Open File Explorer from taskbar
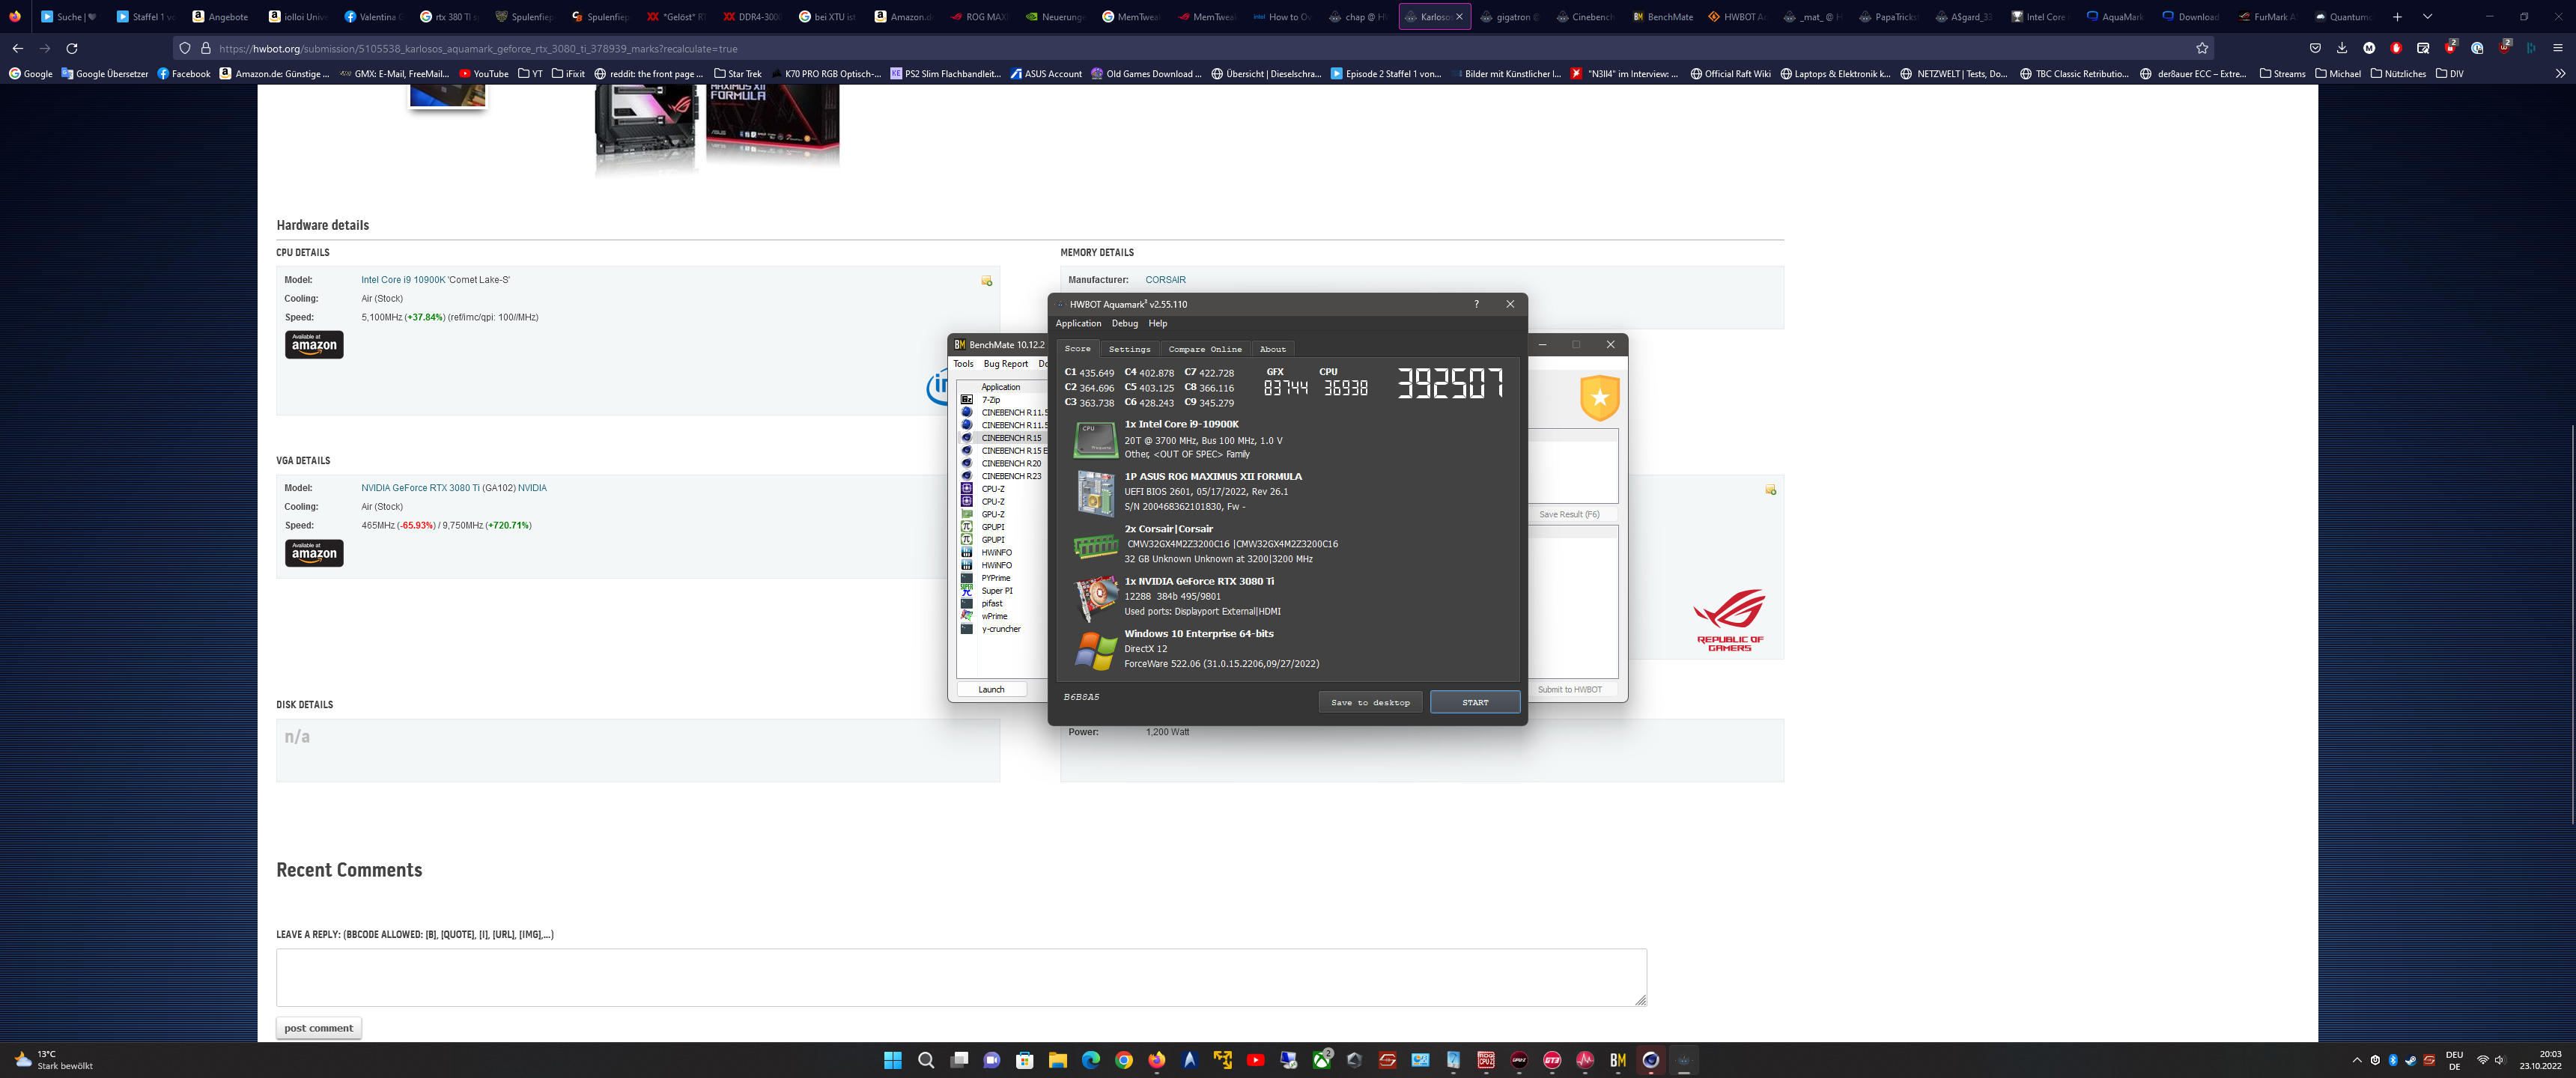Viewport: 2576px width, 1078px height. [1057, 1060]
